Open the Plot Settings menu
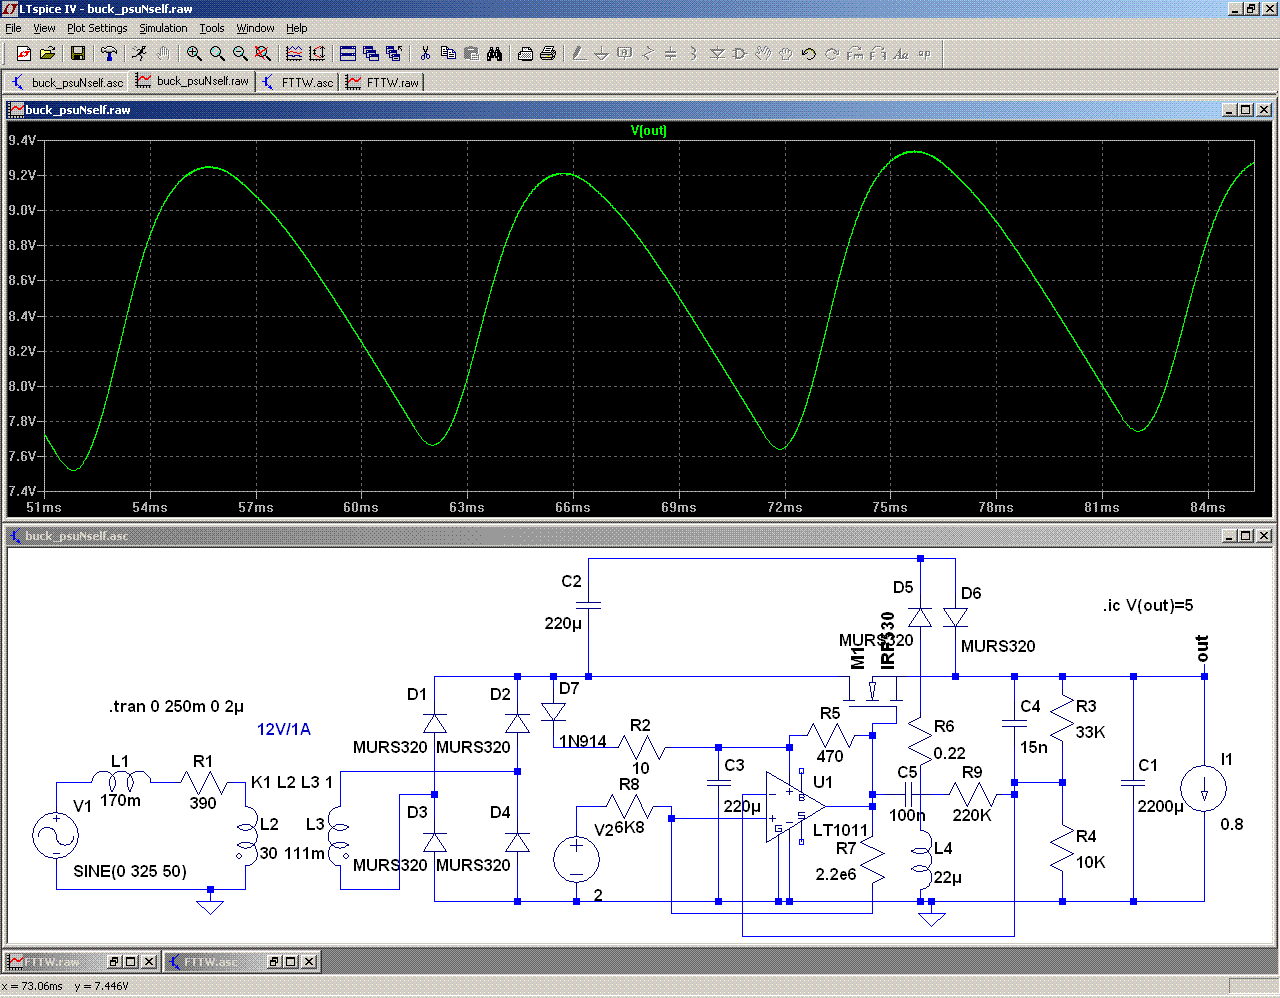1280x998 pixels. click(x=97, y=28)
